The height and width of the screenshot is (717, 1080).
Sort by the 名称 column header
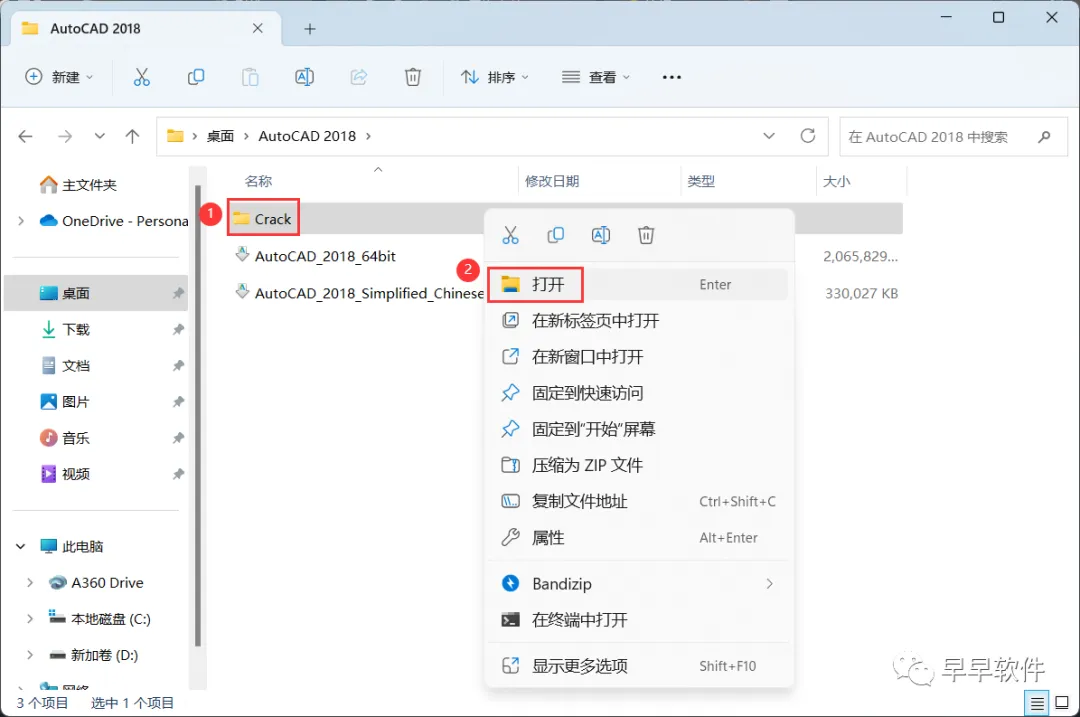coord(259,181)
